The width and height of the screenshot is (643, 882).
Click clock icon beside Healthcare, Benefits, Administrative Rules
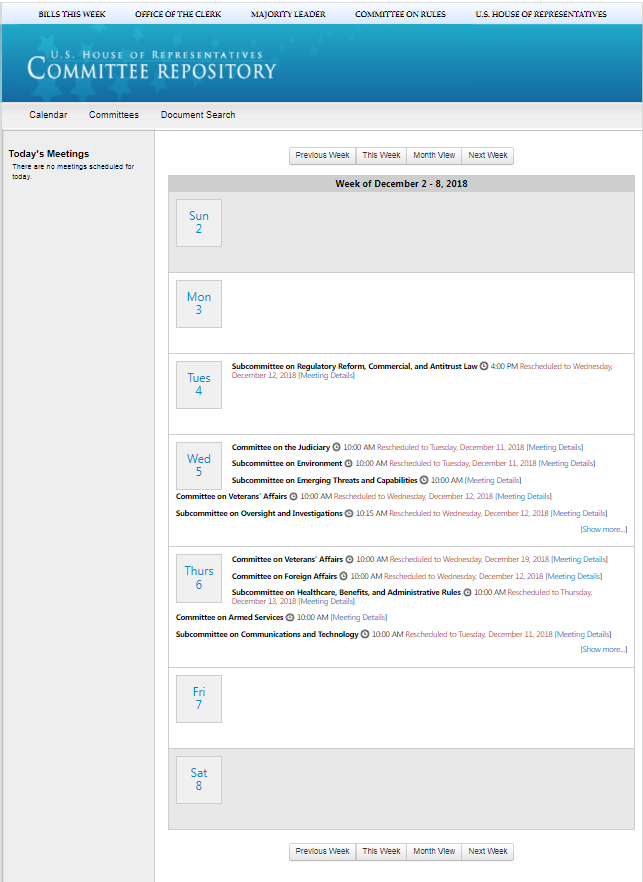tap(467, 592)
